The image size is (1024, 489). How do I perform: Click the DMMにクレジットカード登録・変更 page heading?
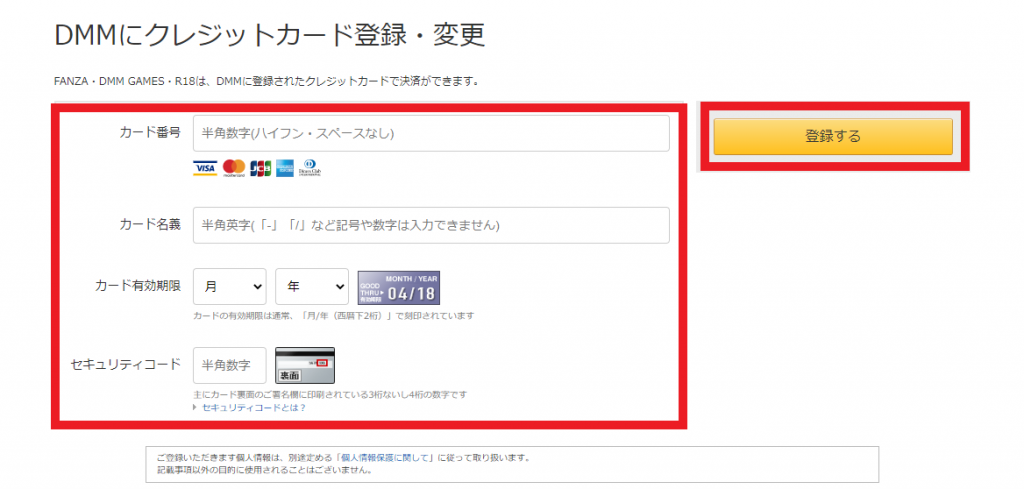click(269, 36)
